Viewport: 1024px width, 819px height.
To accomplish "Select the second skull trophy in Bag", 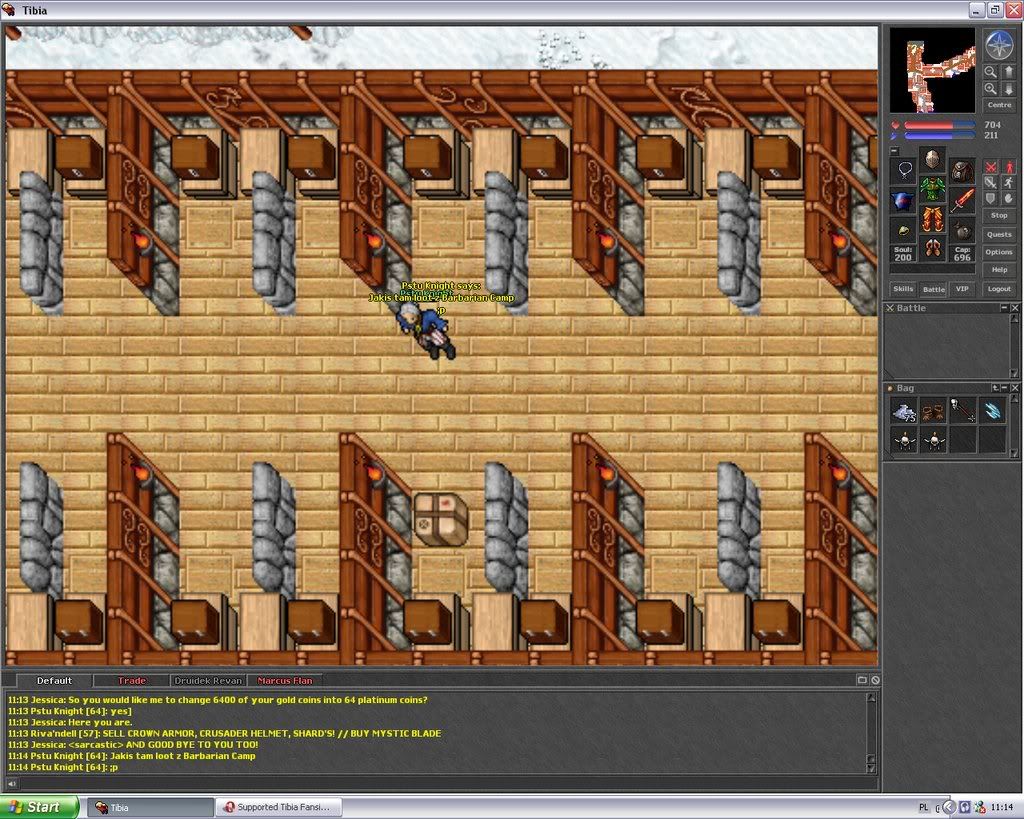I will [933, 440].
